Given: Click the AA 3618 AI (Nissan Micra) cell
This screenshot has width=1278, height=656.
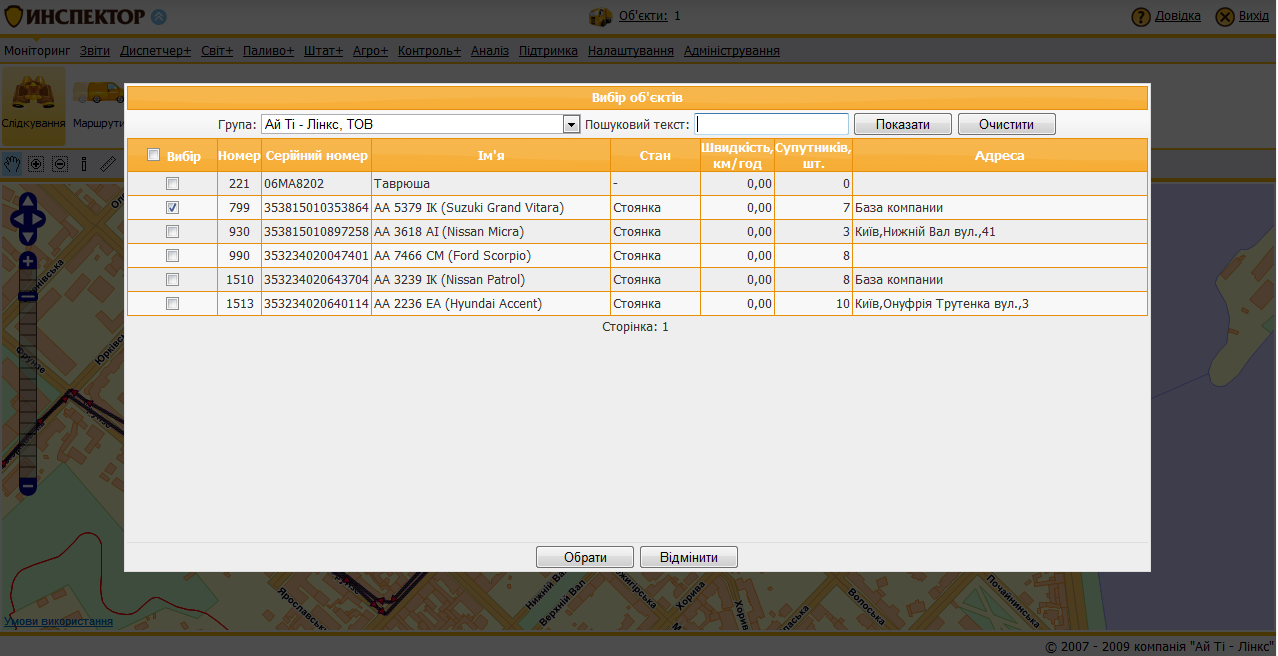Looking at the screenshot, I should point(491,232).
